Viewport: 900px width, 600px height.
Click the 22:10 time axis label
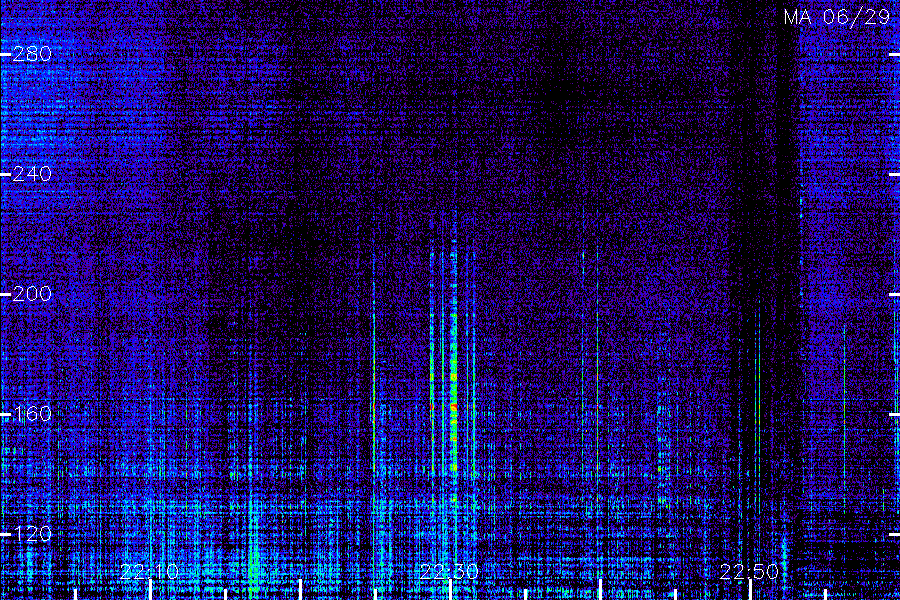pos(149,571)
